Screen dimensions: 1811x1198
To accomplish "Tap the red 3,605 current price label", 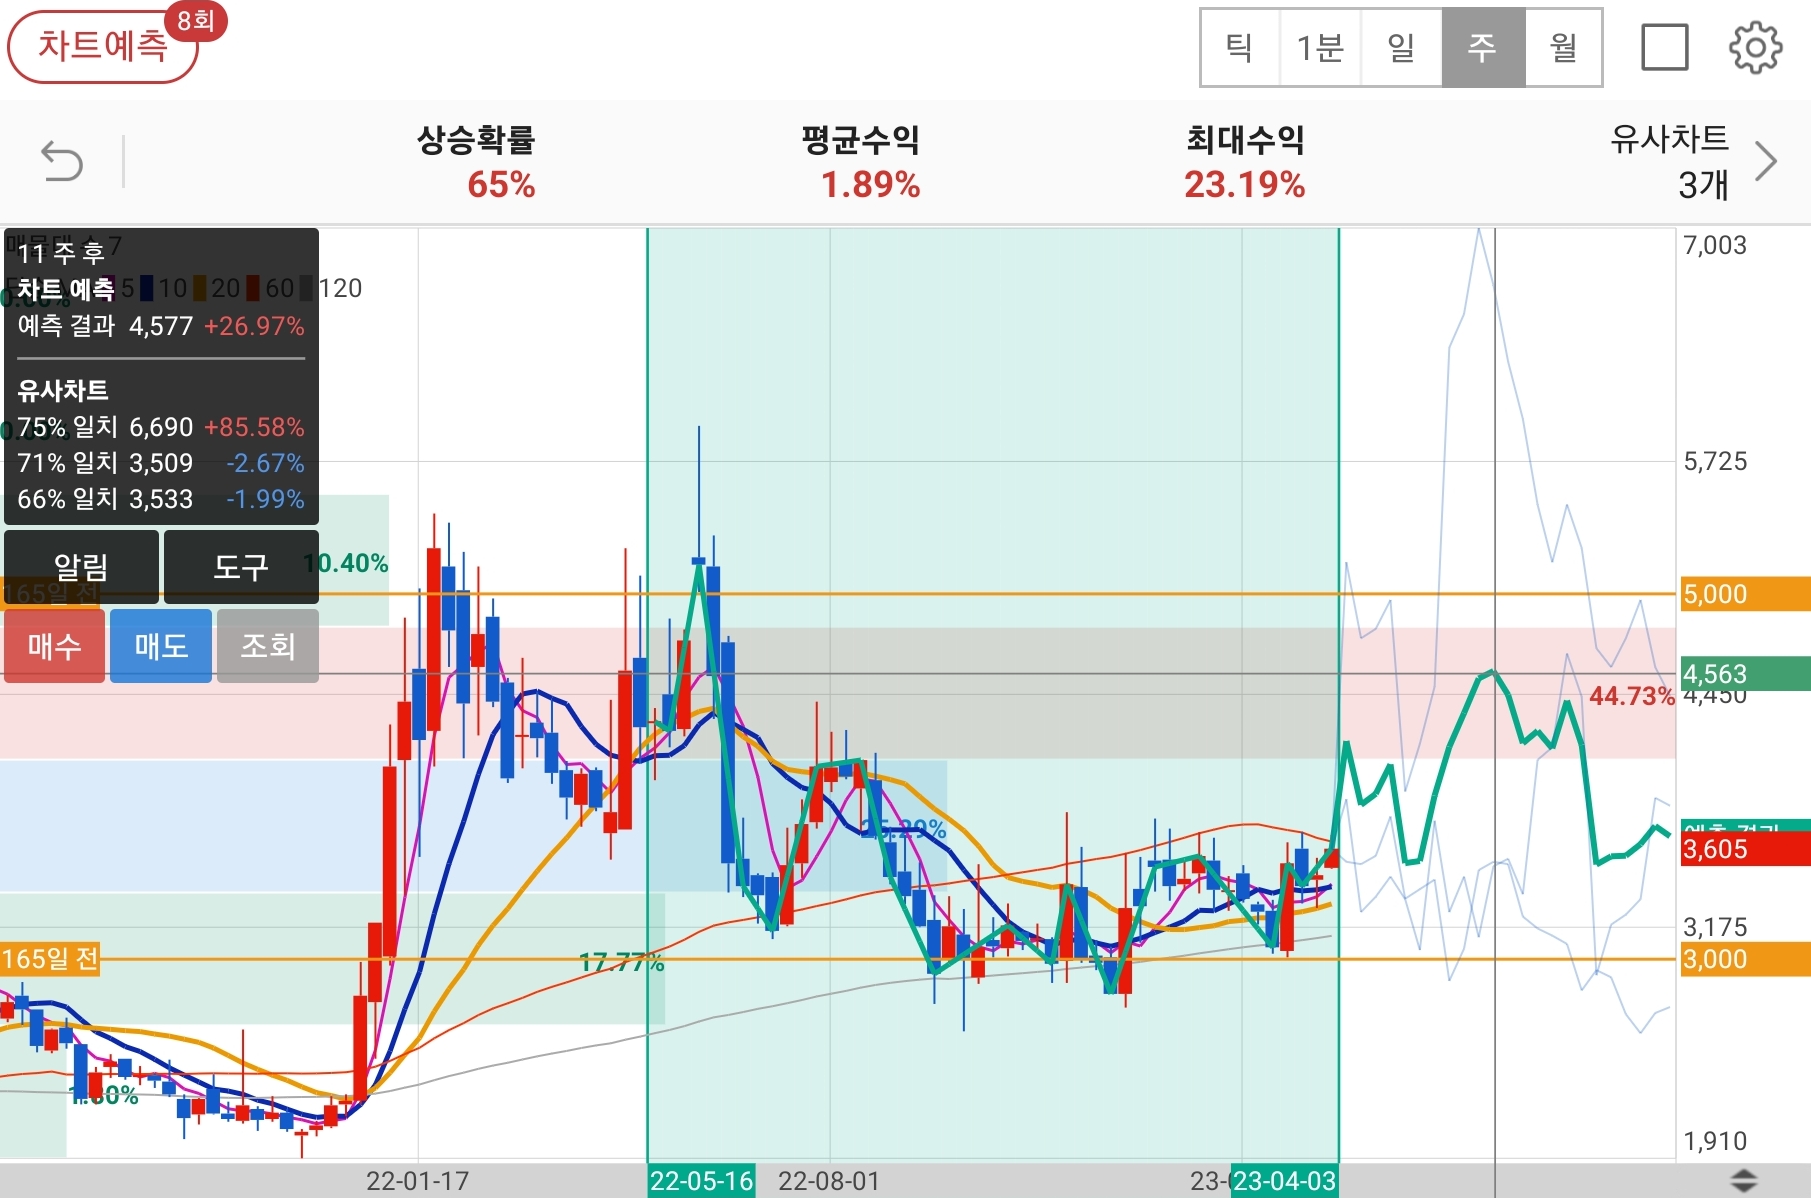I will tap(1745, 849).
